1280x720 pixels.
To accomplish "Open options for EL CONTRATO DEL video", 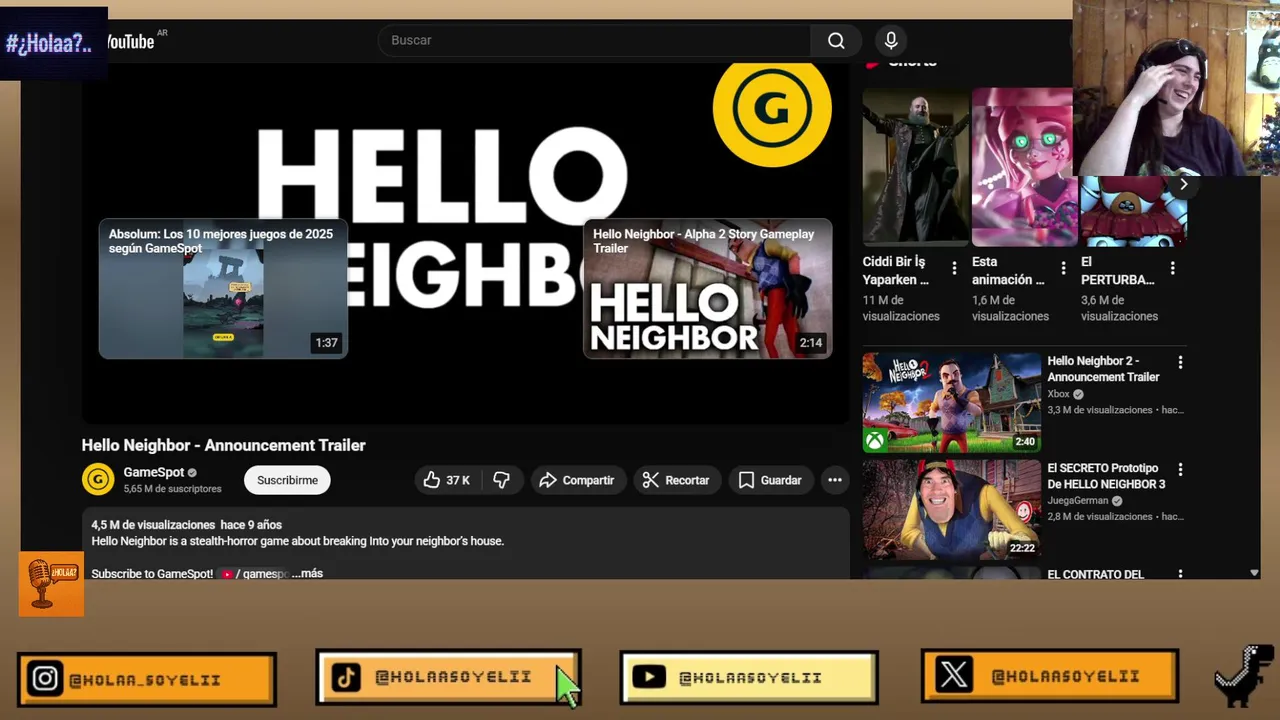I will [1180, 574].
